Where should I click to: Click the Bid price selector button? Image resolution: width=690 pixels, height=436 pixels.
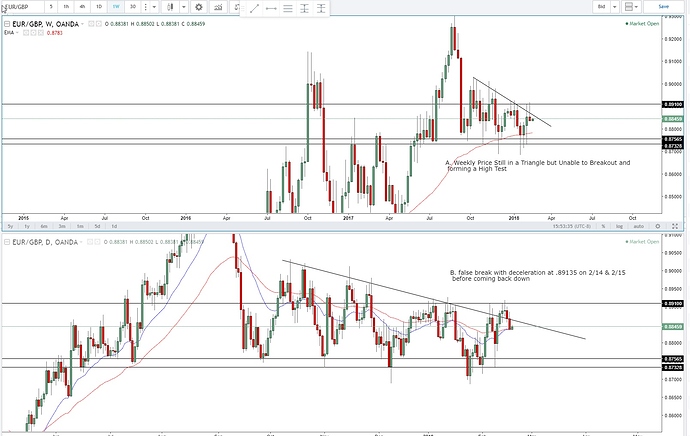602,7
